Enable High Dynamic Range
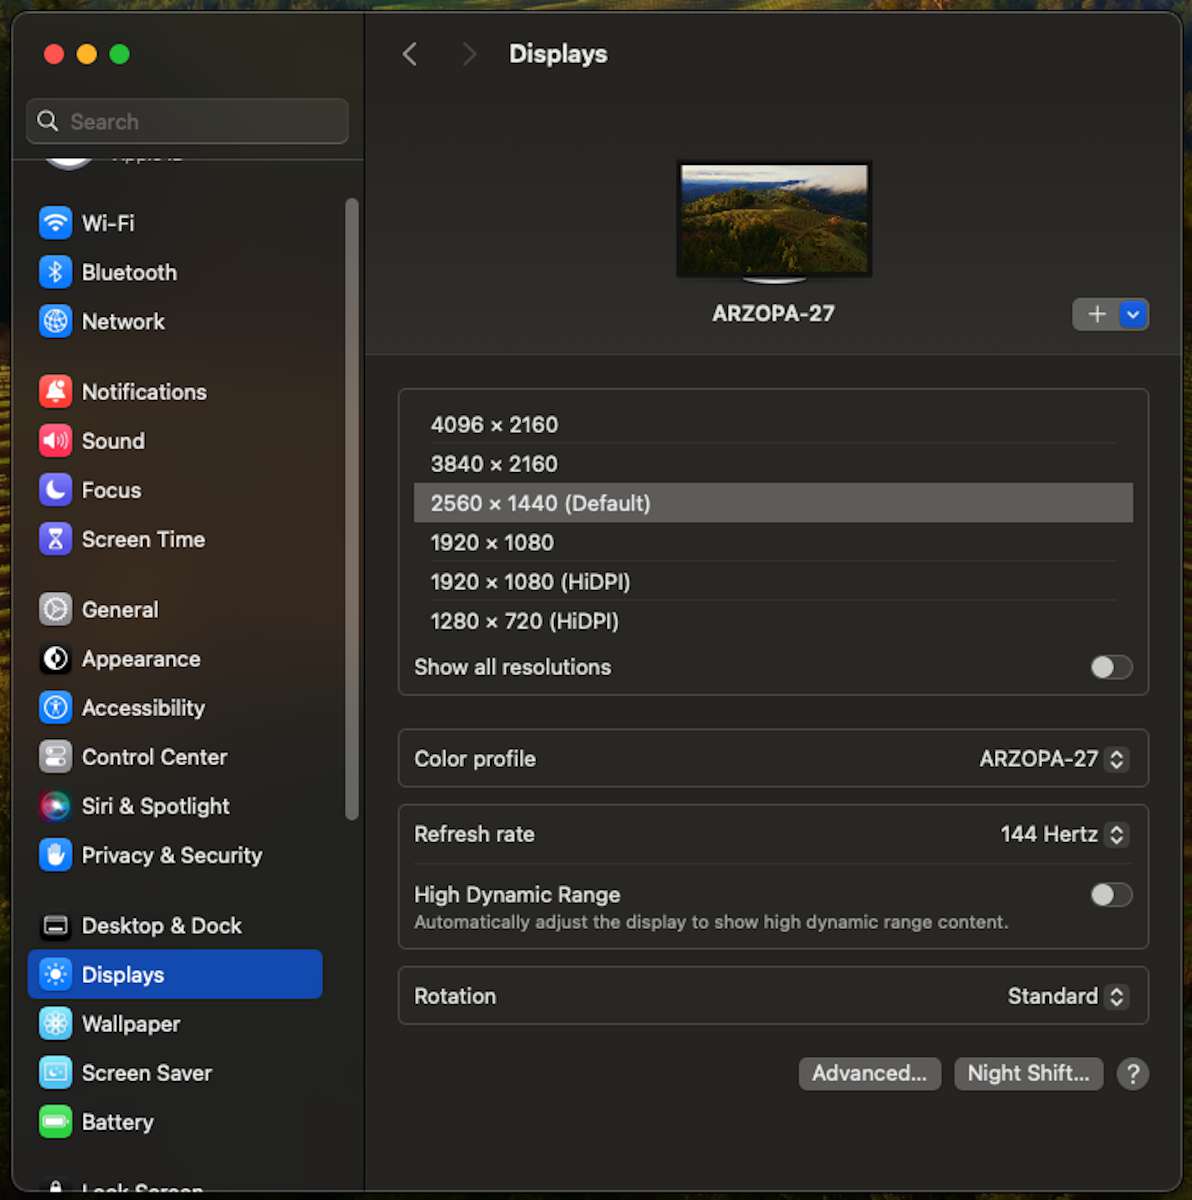 (1110, 894)
